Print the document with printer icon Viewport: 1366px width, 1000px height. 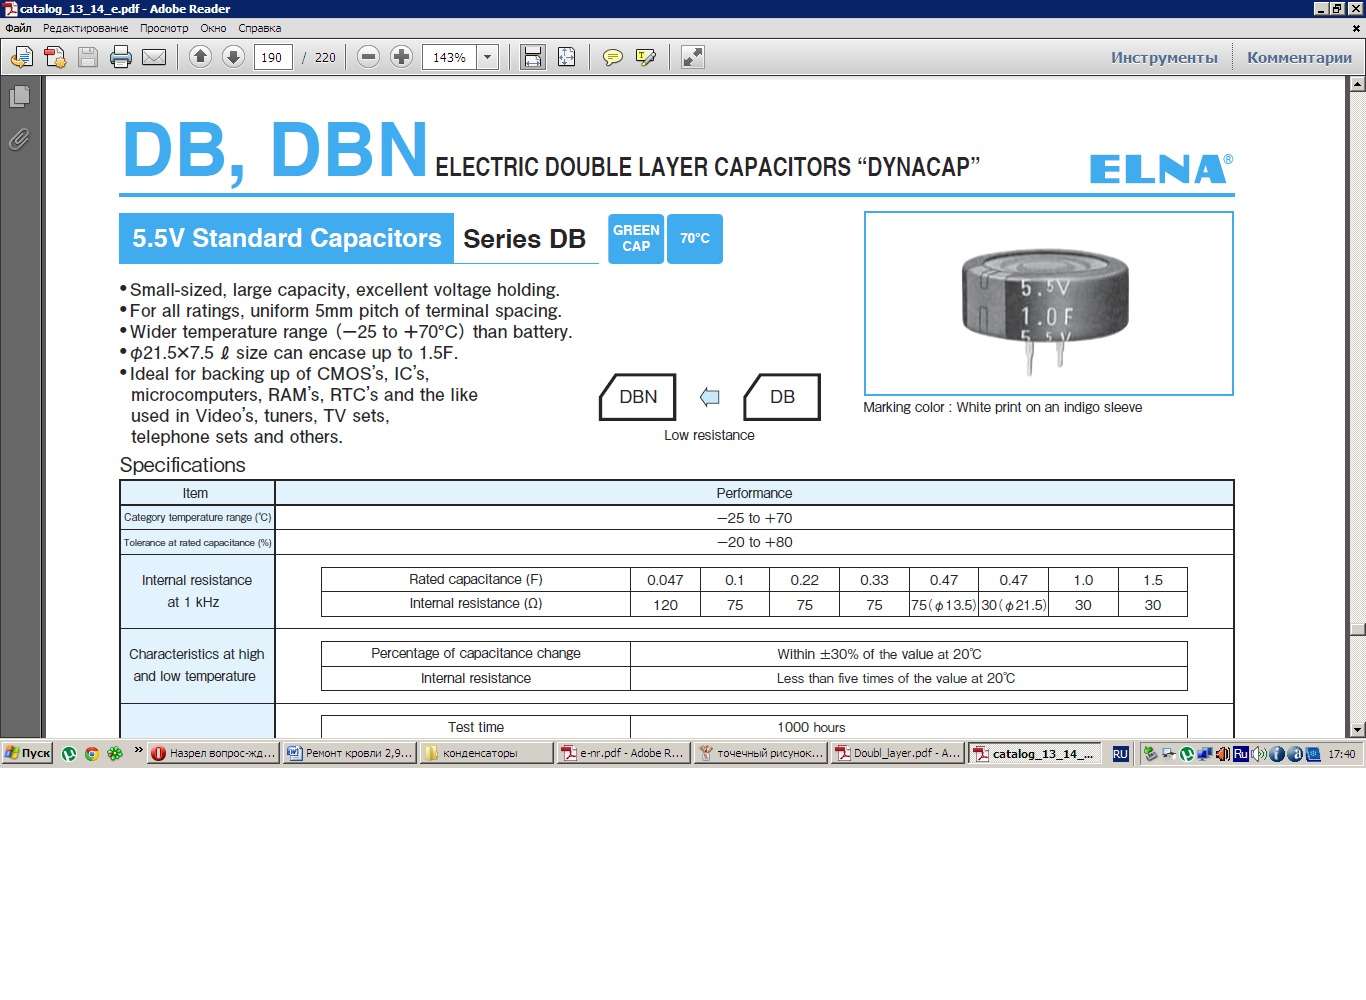pyautogui.click(x=121, y=57)
